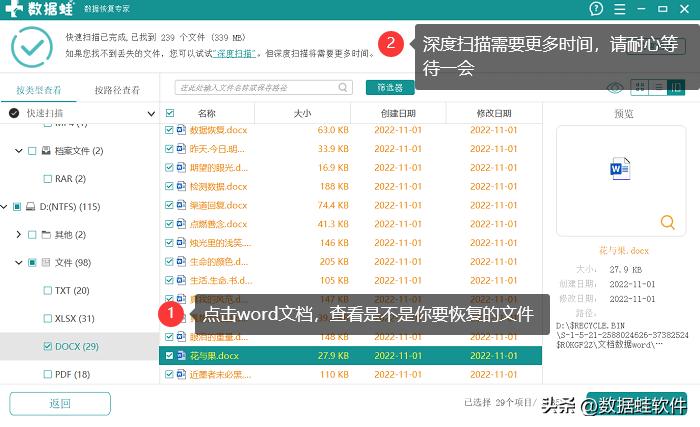Uncheck the DOCX (29) checkbox
This screenshot has width=700, height=427.
pos(47,346)
